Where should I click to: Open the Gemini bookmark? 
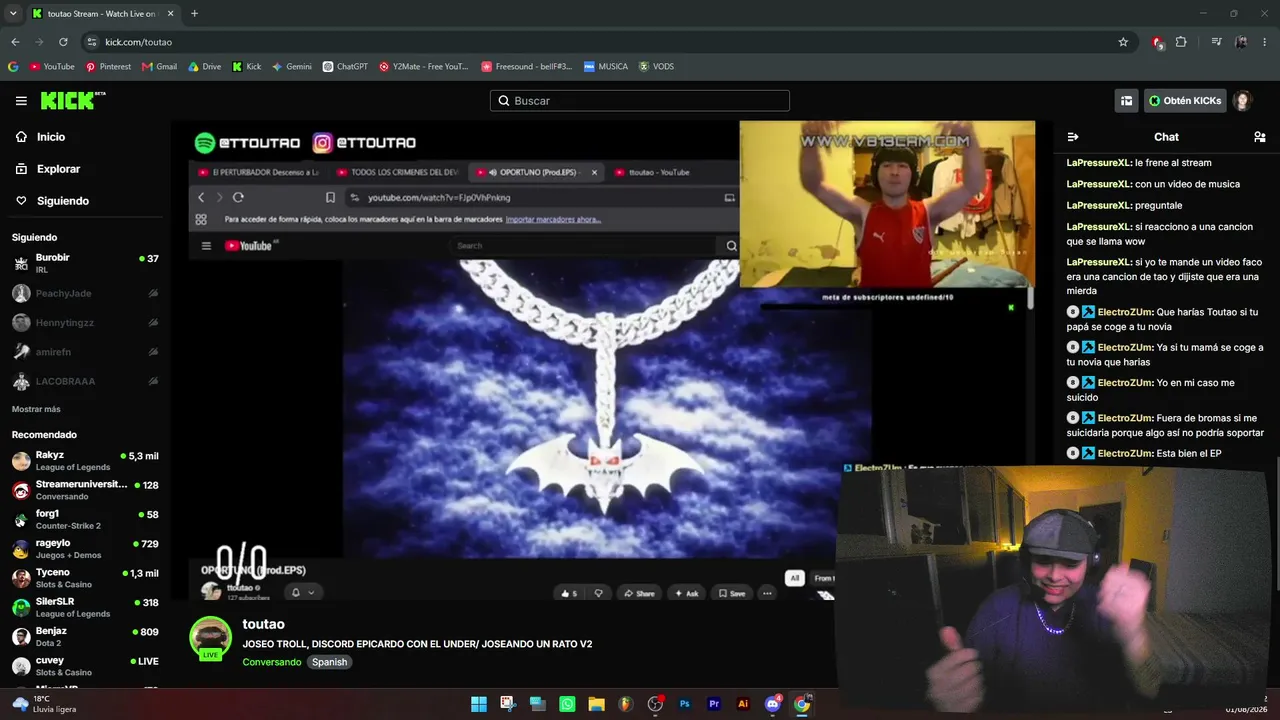click(292, 67)
